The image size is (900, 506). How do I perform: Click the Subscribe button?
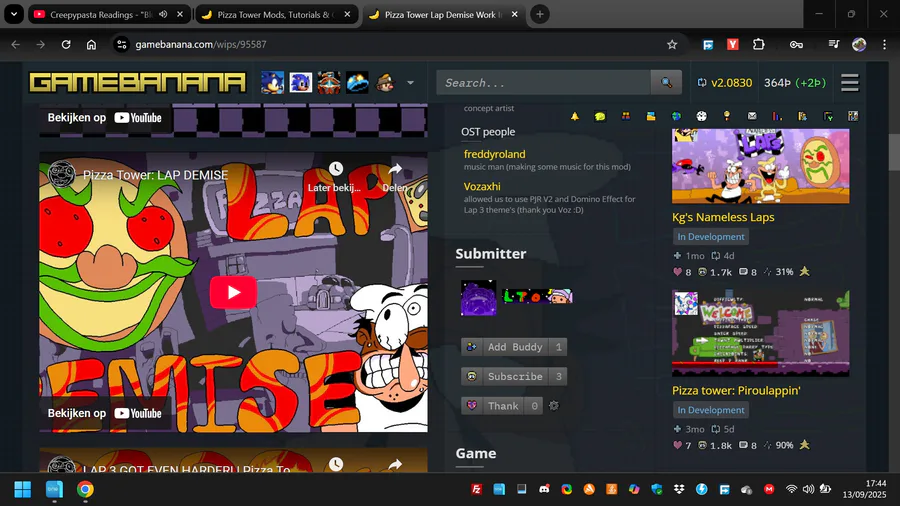pos(514,376)
